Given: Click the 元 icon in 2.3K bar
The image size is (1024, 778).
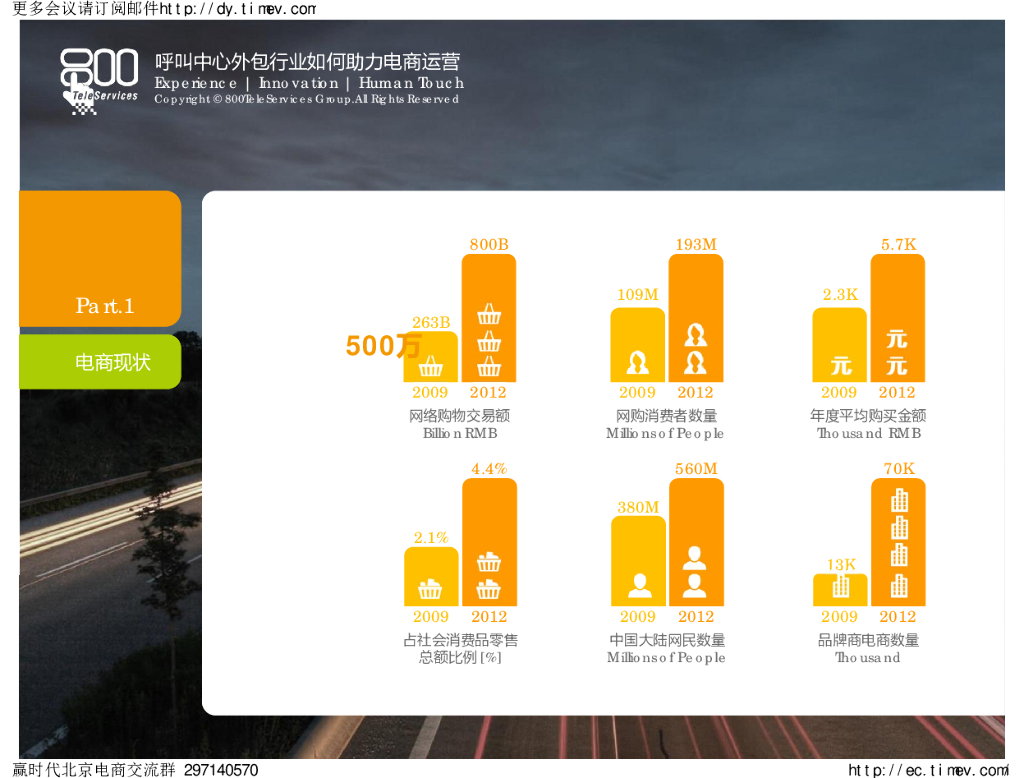Looking at the screenshot, I should pyautogui.click(x=840, y=365).
